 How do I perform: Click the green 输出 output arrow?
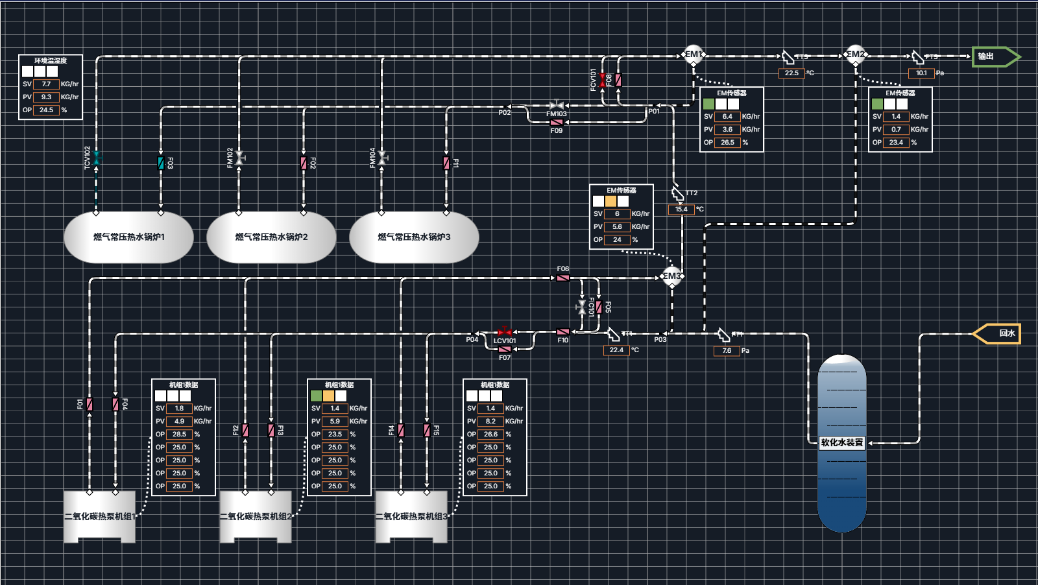996,56
